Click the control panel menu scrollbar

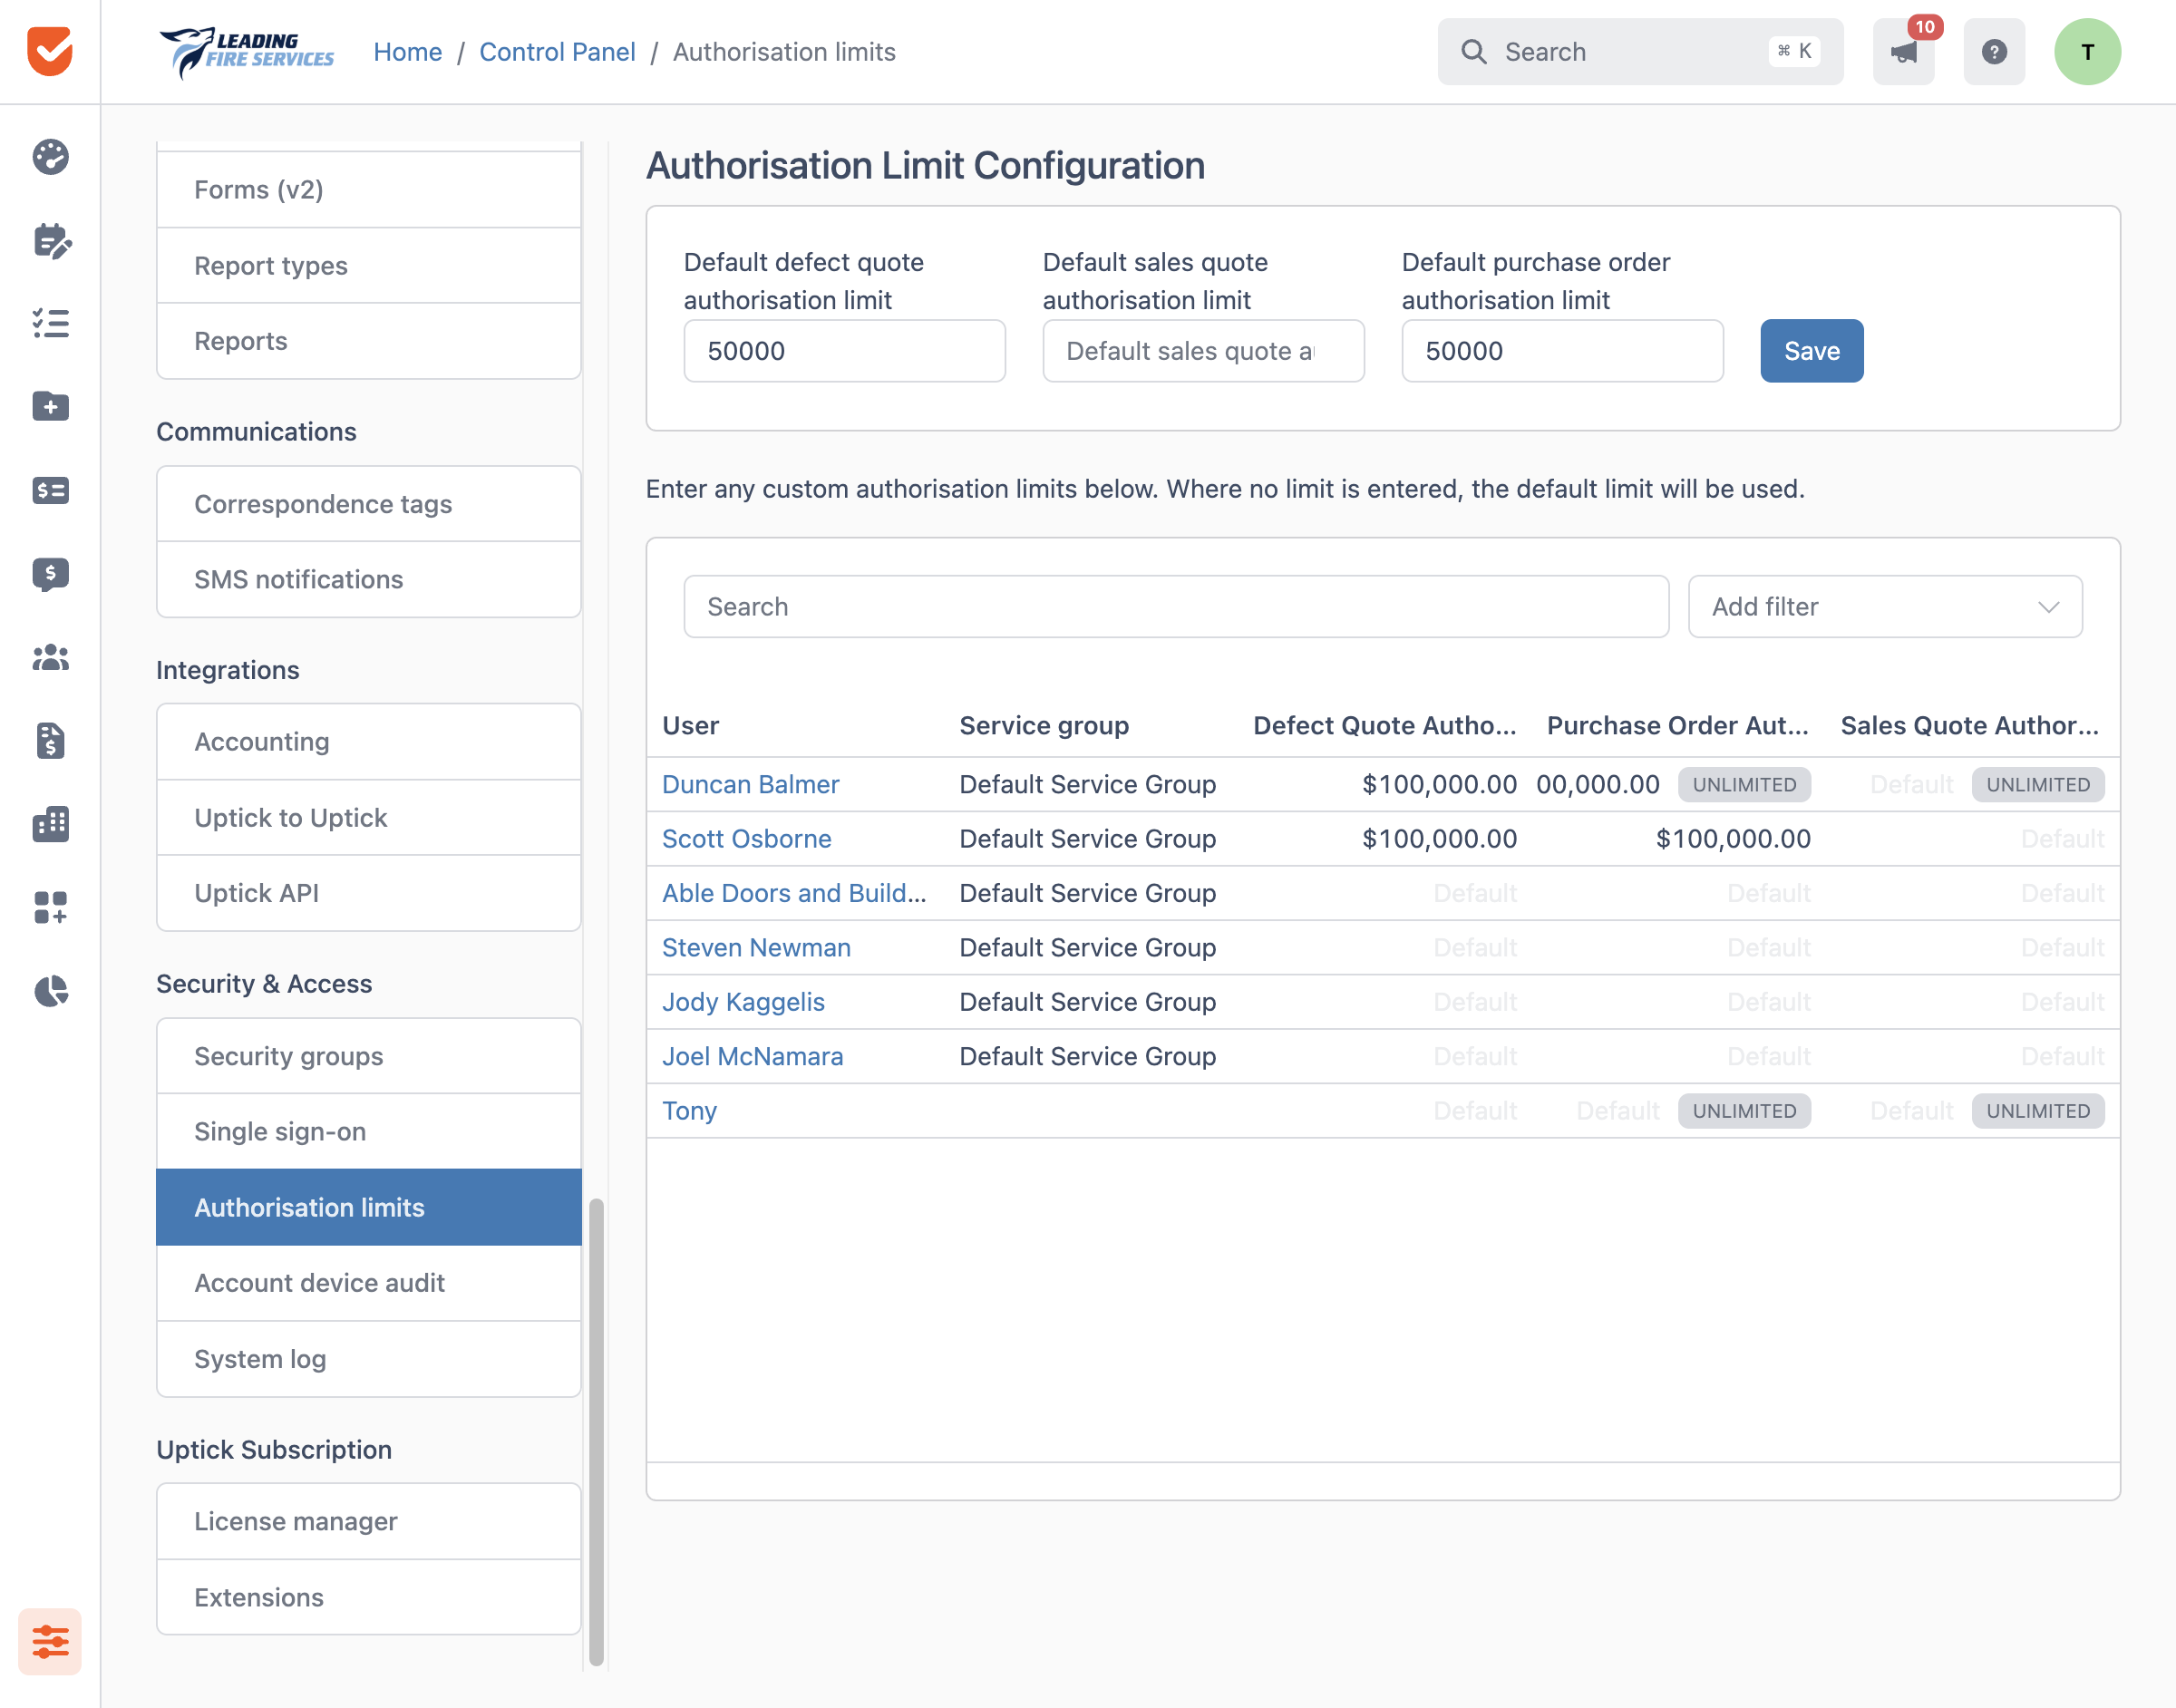point(597,1432)
